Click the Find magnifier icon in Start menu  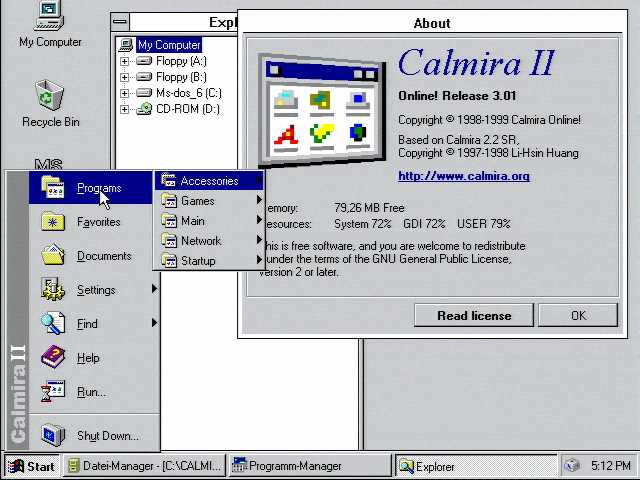(53, 324)
